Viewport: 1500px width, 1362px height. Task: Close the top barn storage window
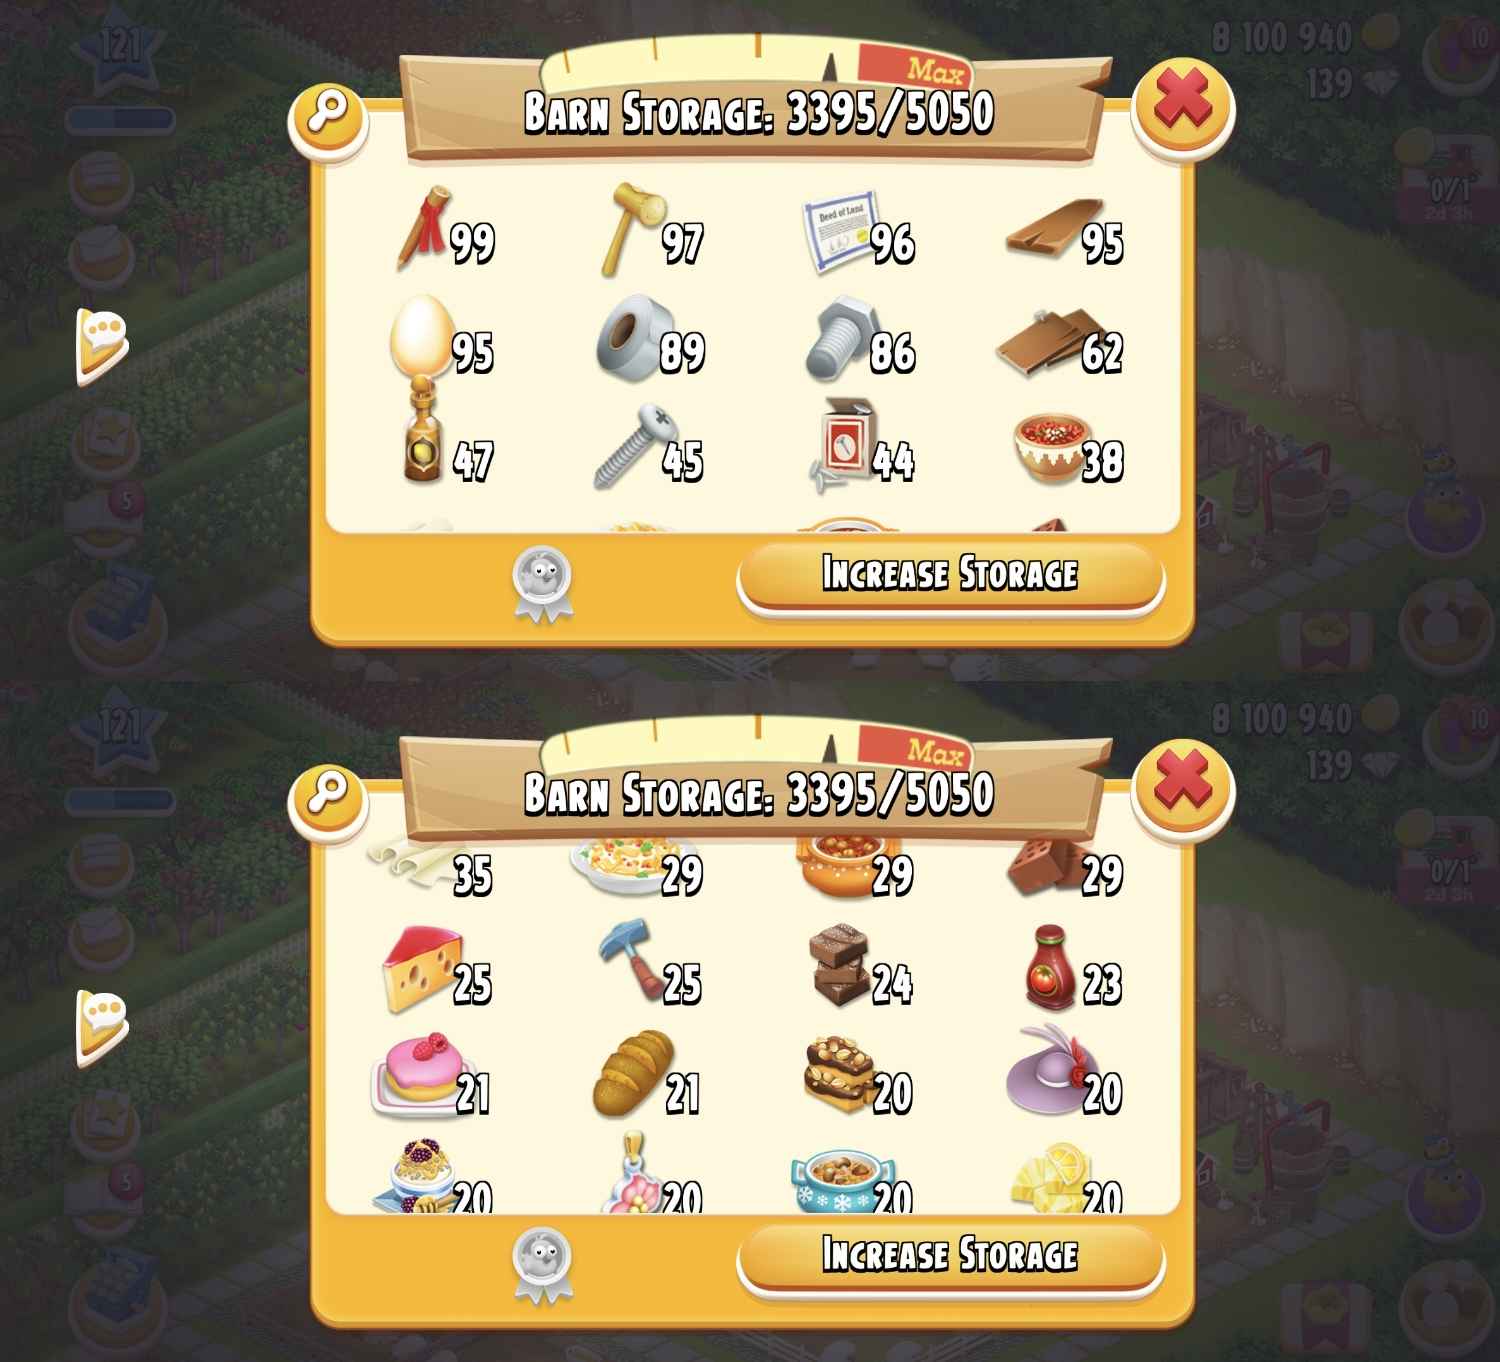pyautogui.click(x=1182, y=104)
